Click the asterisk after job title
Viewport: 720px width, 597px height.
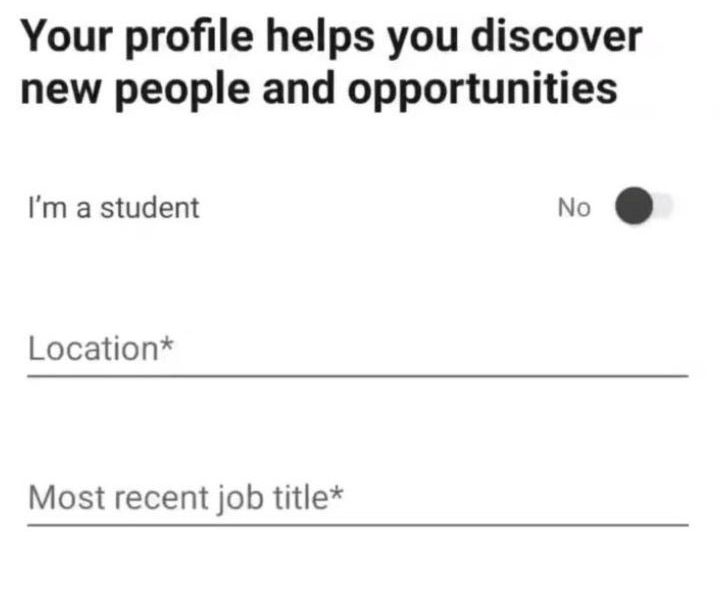337,492
